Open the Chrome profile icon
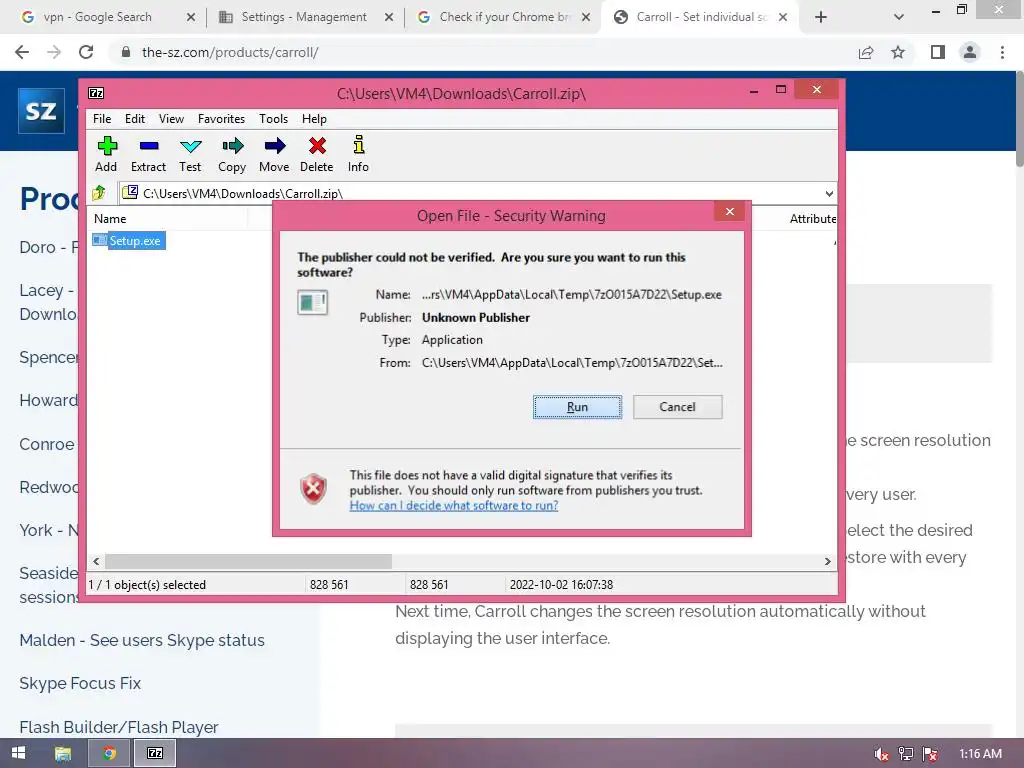 (x=970, y=52)
